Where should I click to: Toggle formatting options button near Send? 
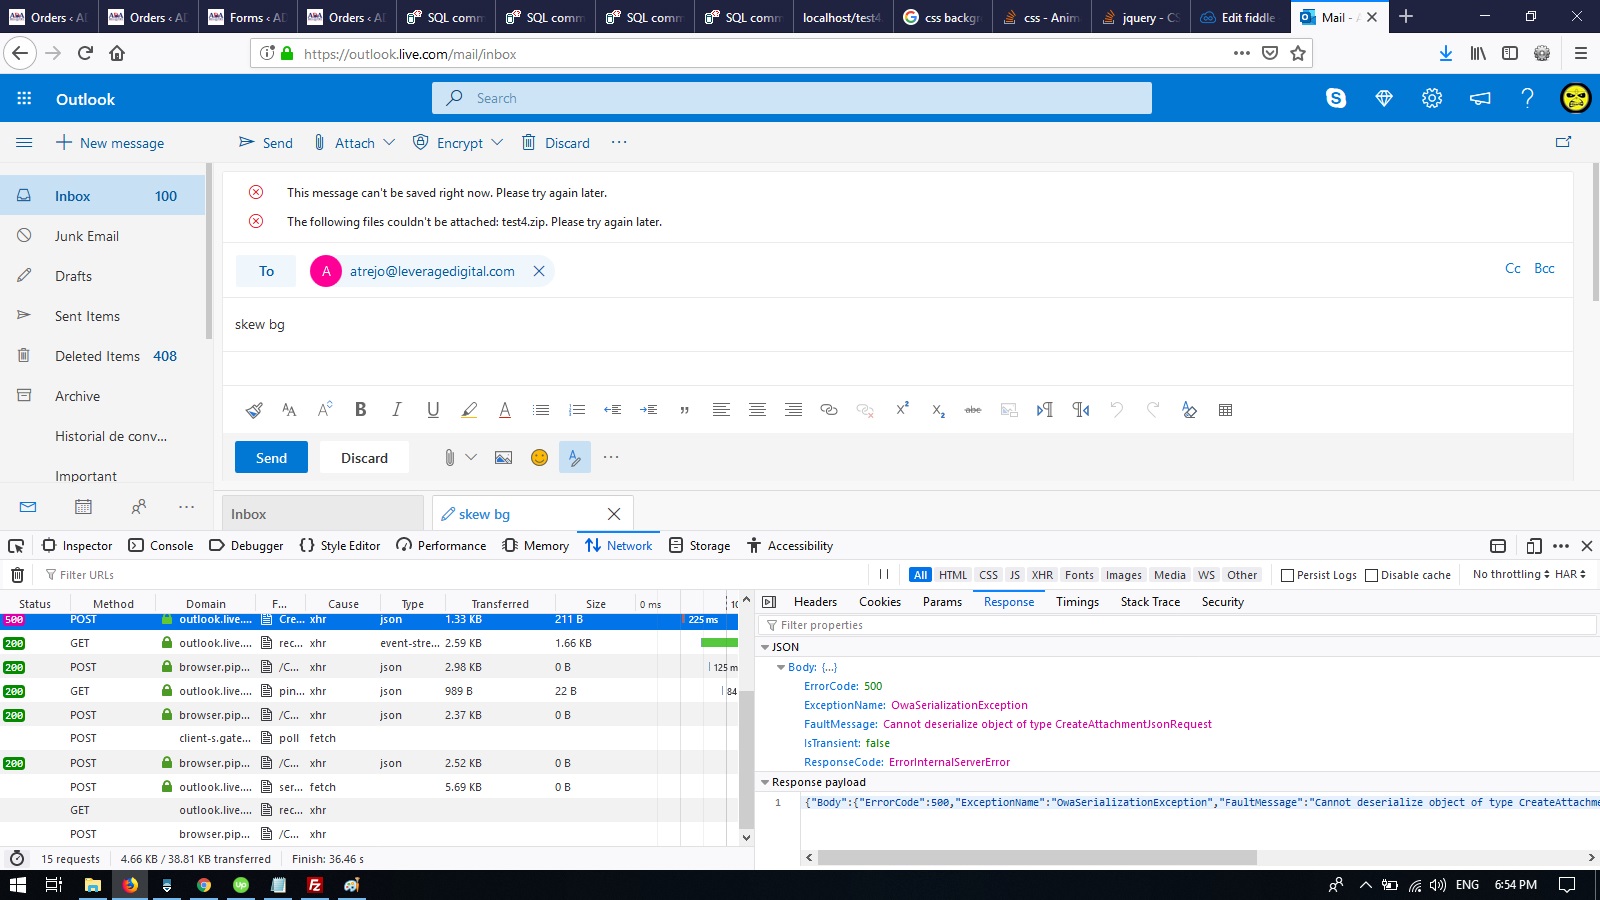(575, 457)
